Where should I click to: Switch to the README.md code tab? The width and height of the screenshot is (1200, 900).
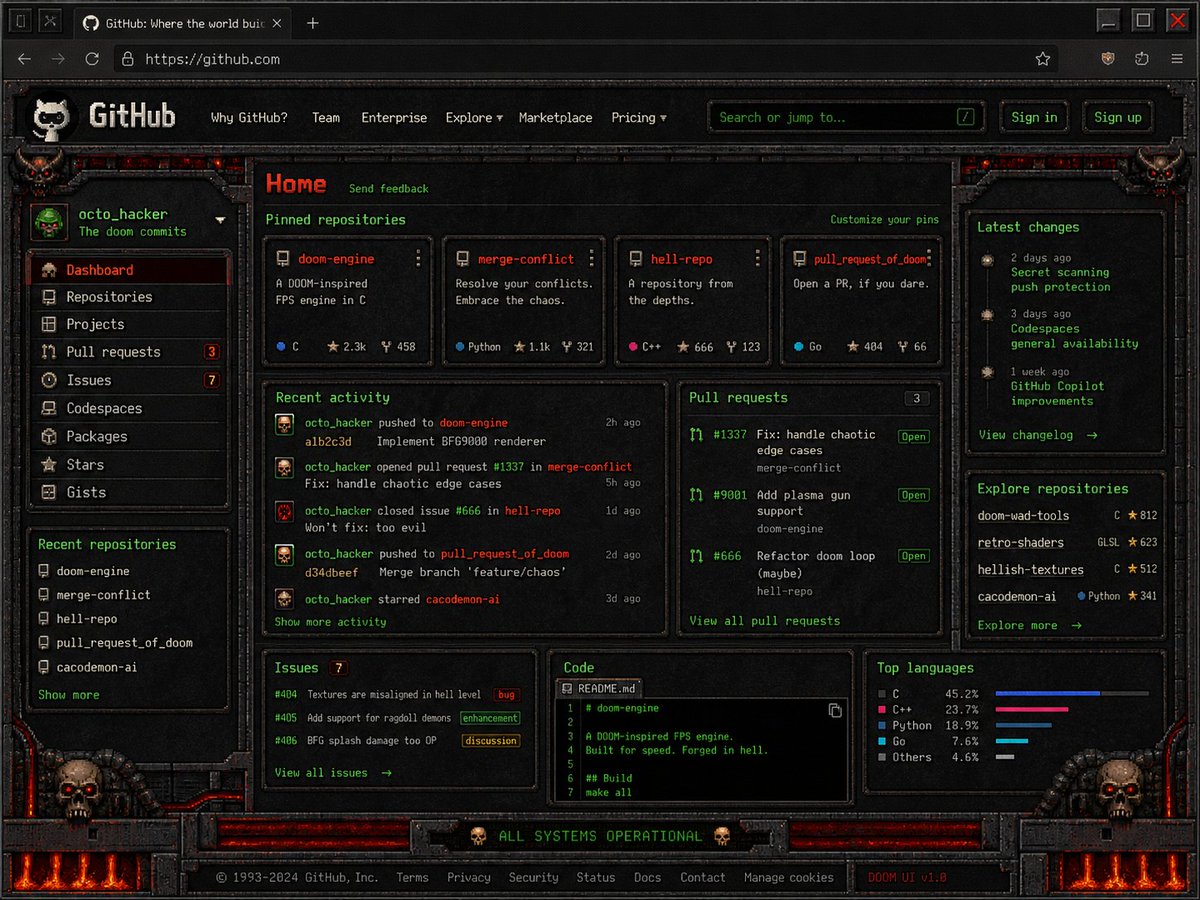pyautogui.click(x=600, y=689)
